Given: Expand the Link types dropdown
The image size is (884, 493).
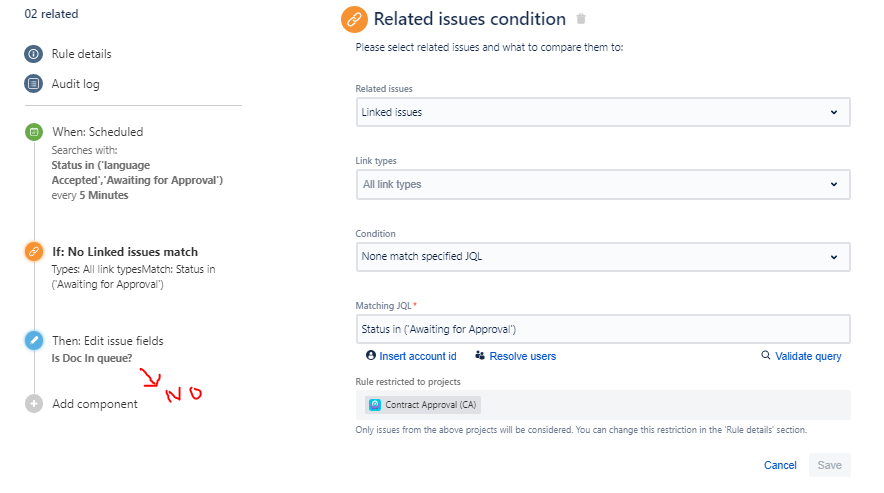Looking at the screenshot, I should (603, 184).
